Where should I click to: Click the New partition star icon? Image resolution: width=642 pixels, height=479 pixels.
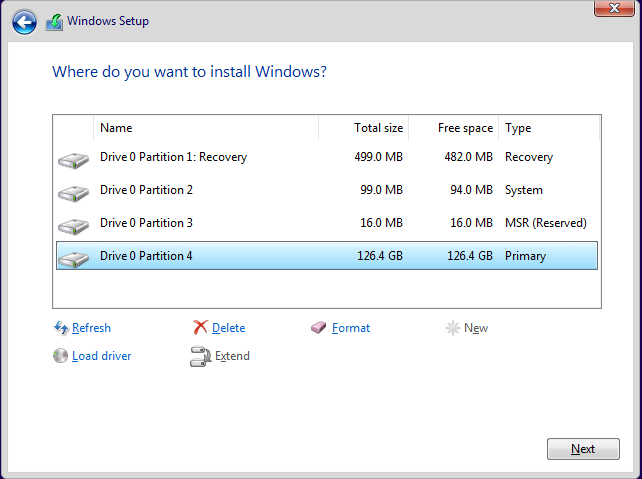point(452,328)
